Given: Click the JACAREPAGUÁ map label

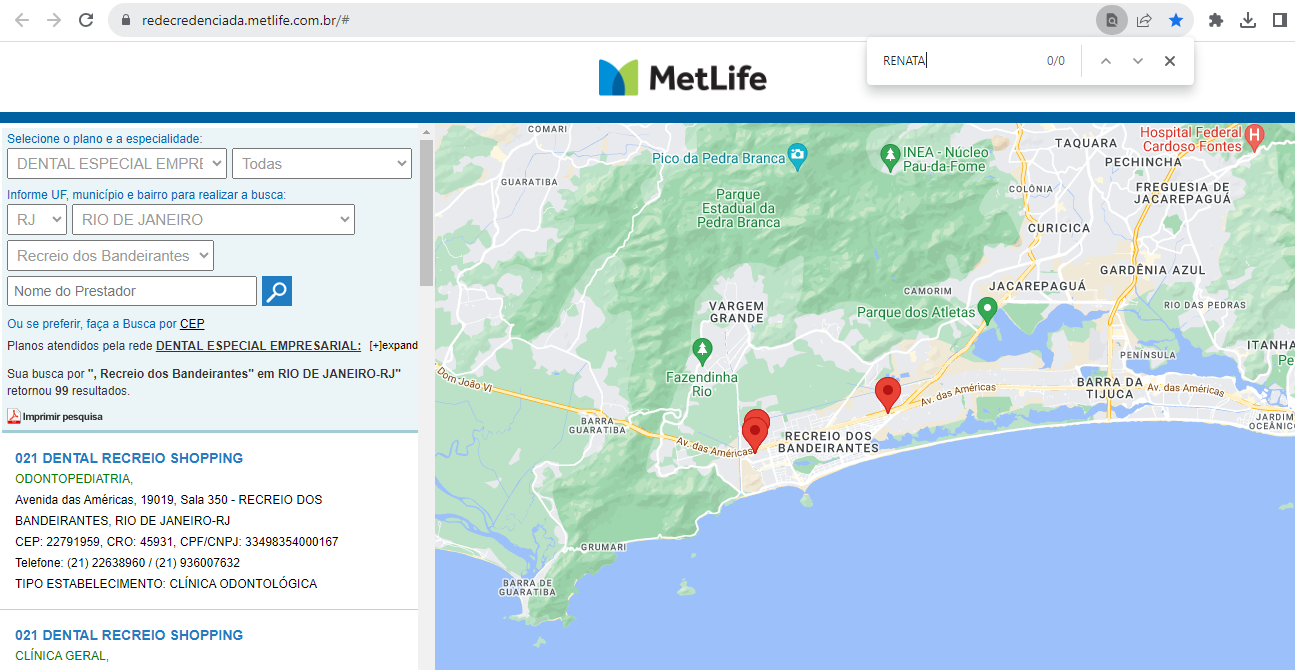Looking at the screenshot, I should [1035, 286].
